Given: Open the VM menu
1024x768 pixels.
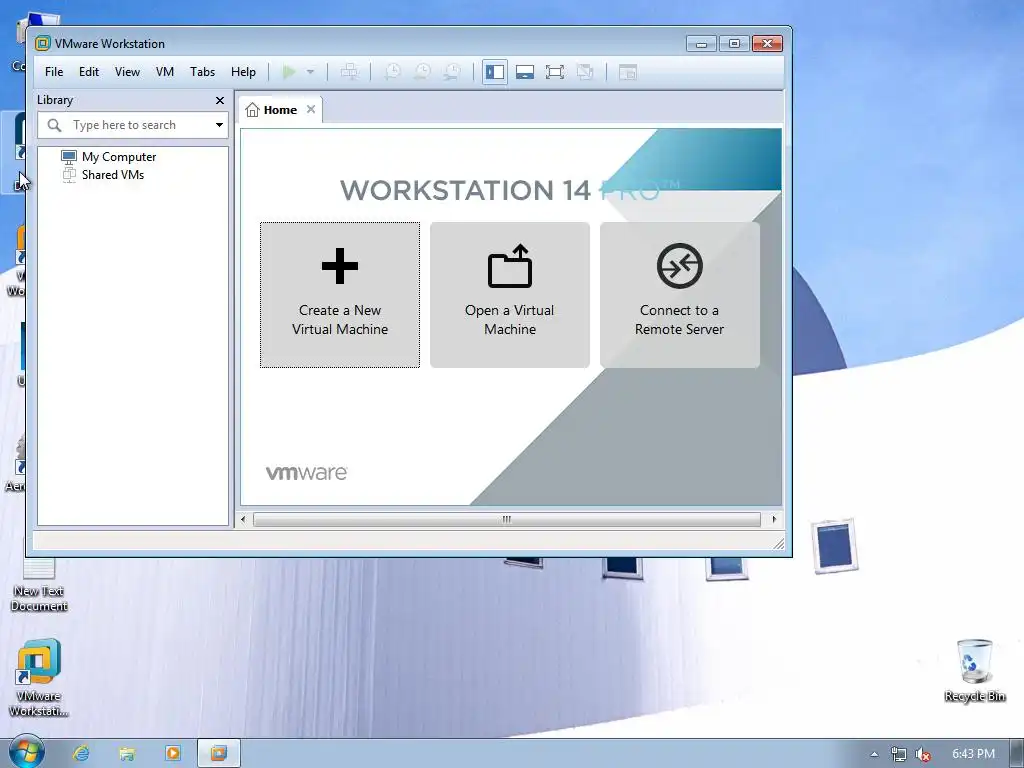Looking at the screenshot, I should pos(165,72).
